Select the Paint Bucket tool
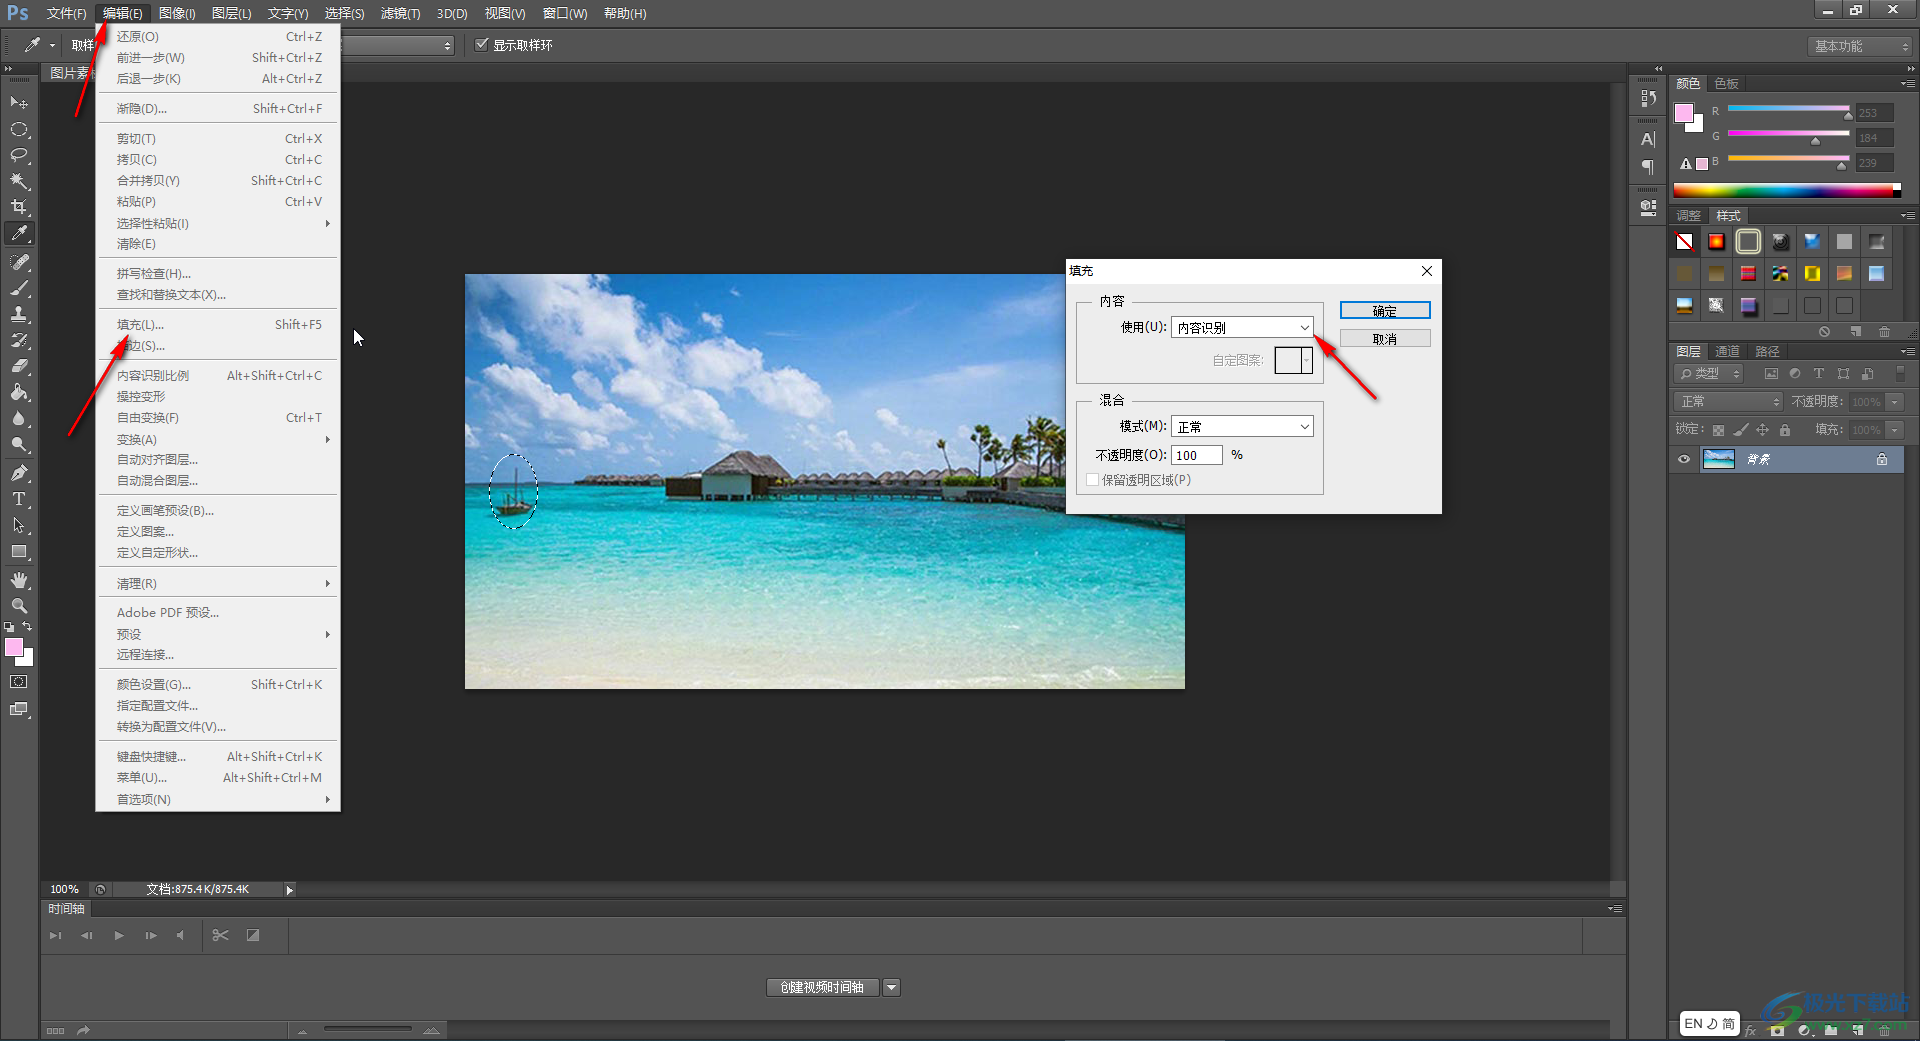 tap(19, 392)
